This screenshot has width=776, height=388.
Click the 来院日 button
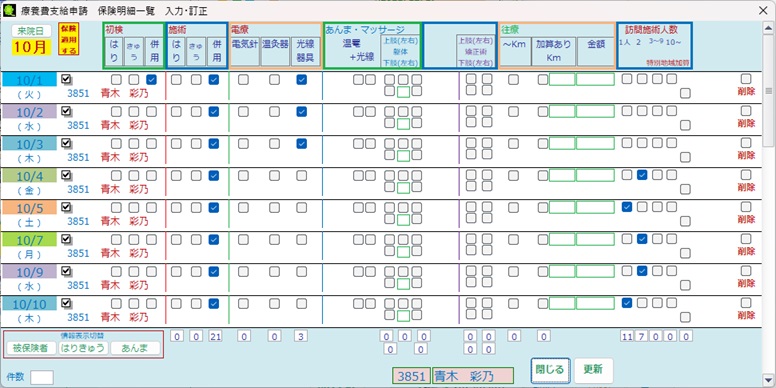[x=32, y=31]
